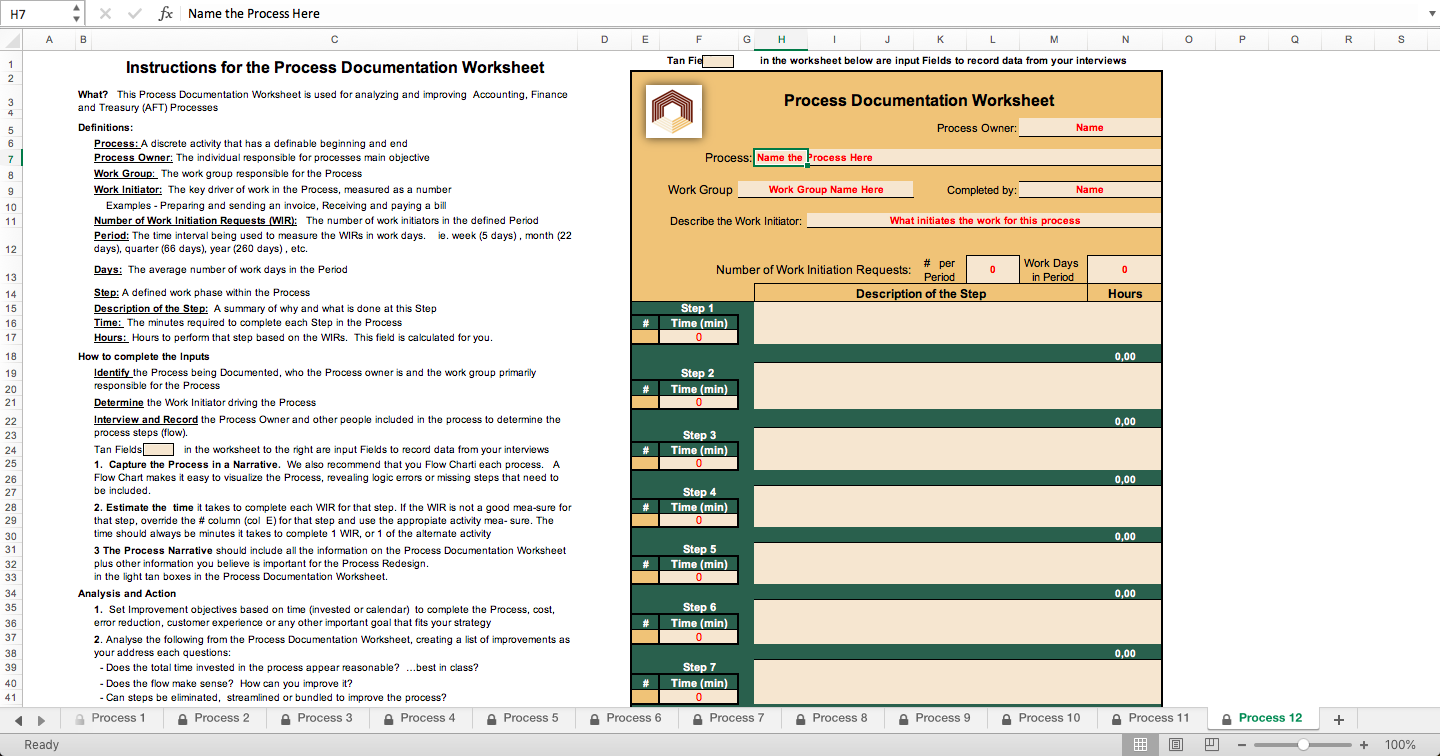Open the Name Box stepper arrows
Image resolution: width=1440 pixels, height=756 pixels.
(x=77, y=13)
